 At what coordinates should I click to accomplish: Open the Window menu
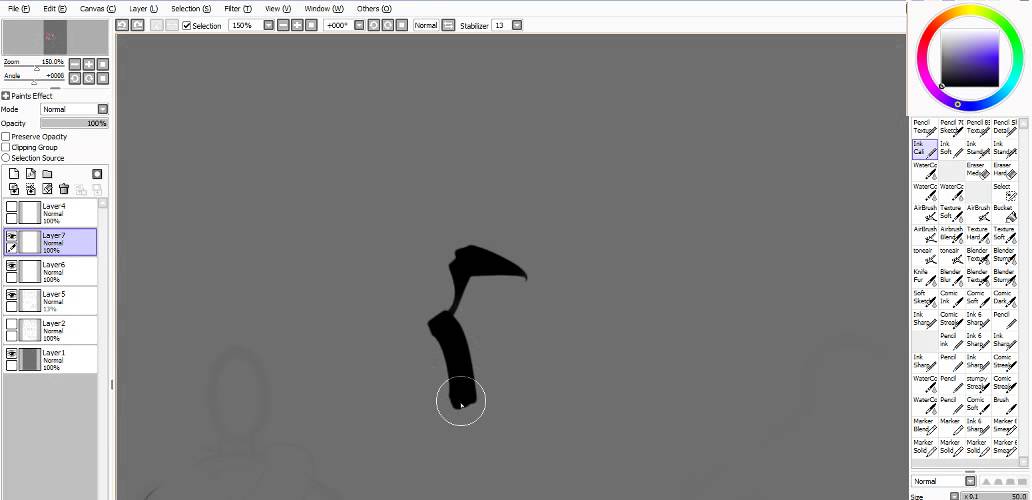coord(324,9)
